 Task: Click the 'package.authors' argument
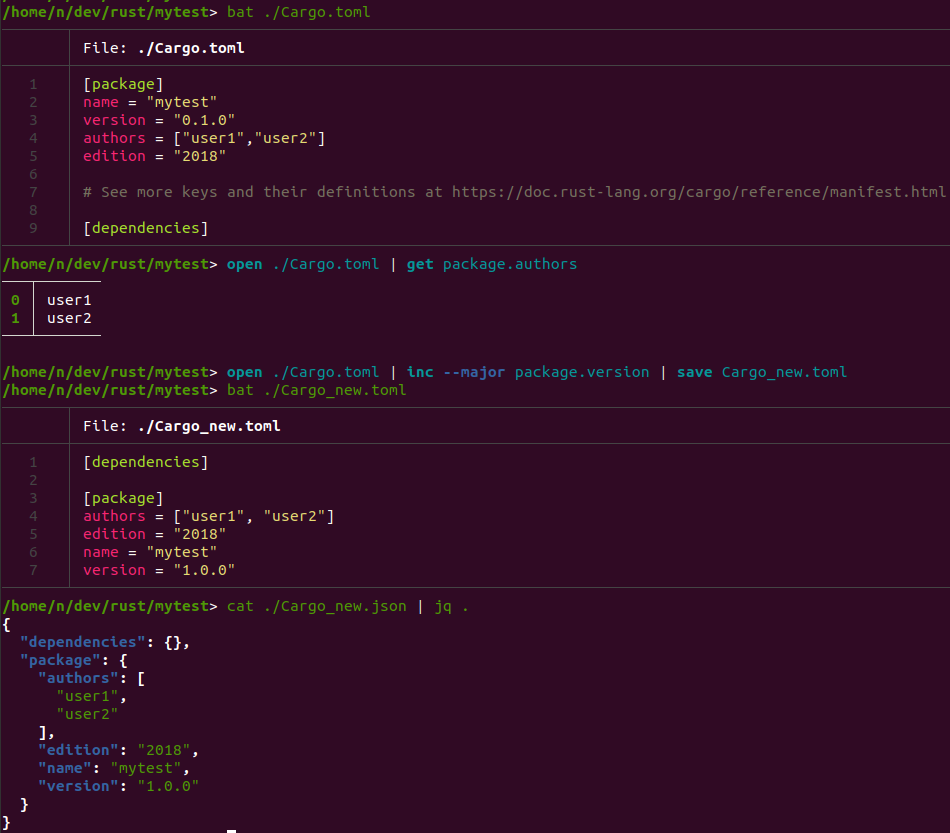[x=510, y=264]
